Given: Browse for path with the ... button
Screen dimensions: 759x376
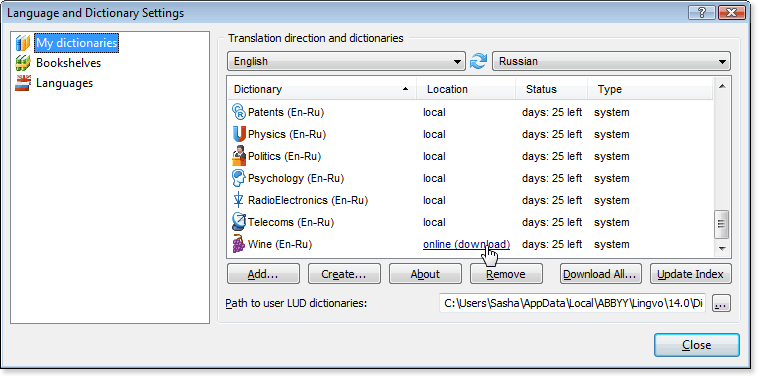Looking at the screenshot, I should point(721,304).
